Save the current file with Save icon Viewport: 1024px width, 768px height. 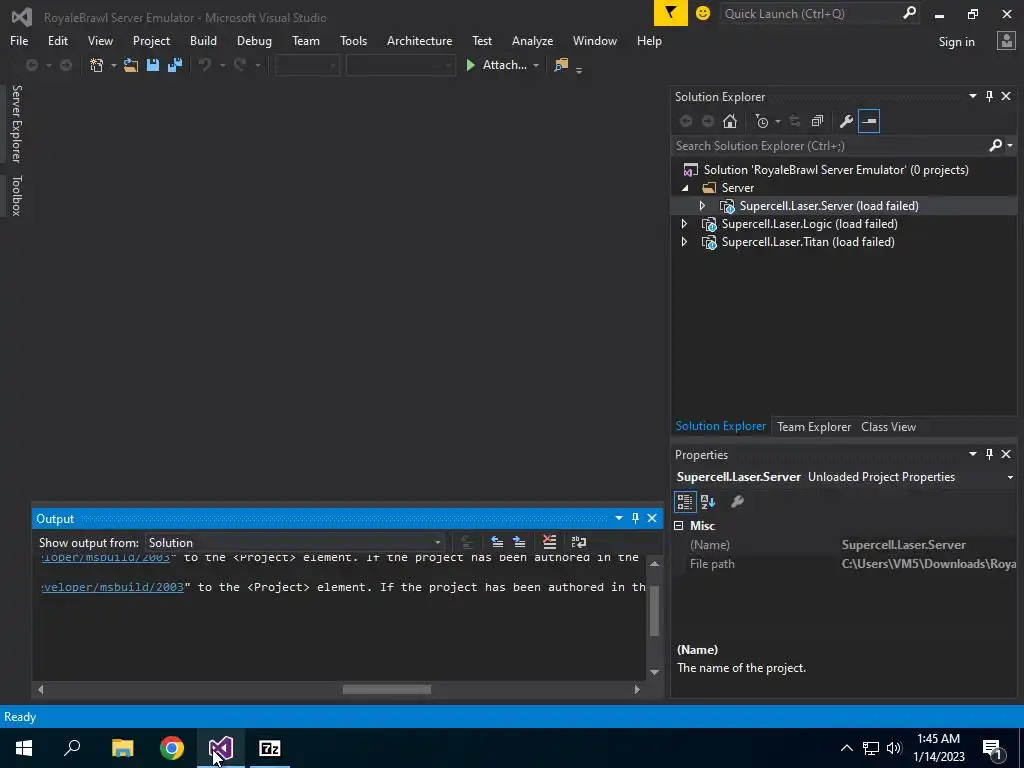pyautogui.click(x=153, y=65)
